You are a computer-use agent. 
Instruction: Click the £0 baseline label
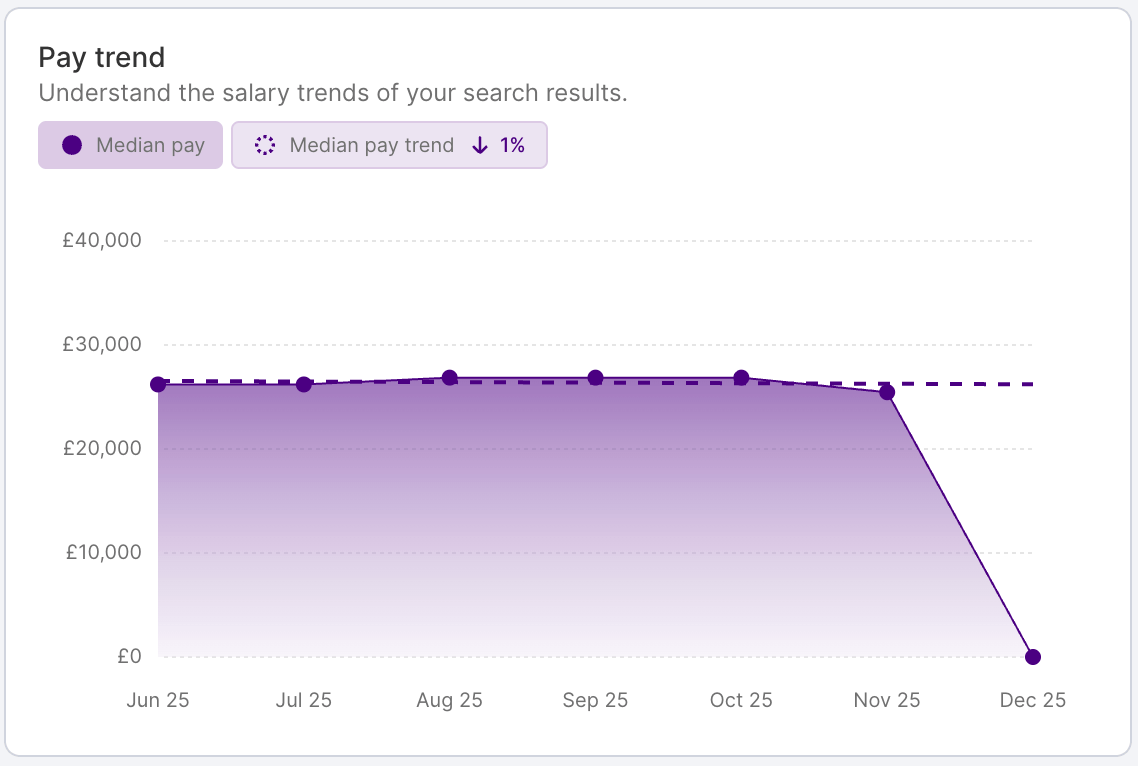(132, 656)
